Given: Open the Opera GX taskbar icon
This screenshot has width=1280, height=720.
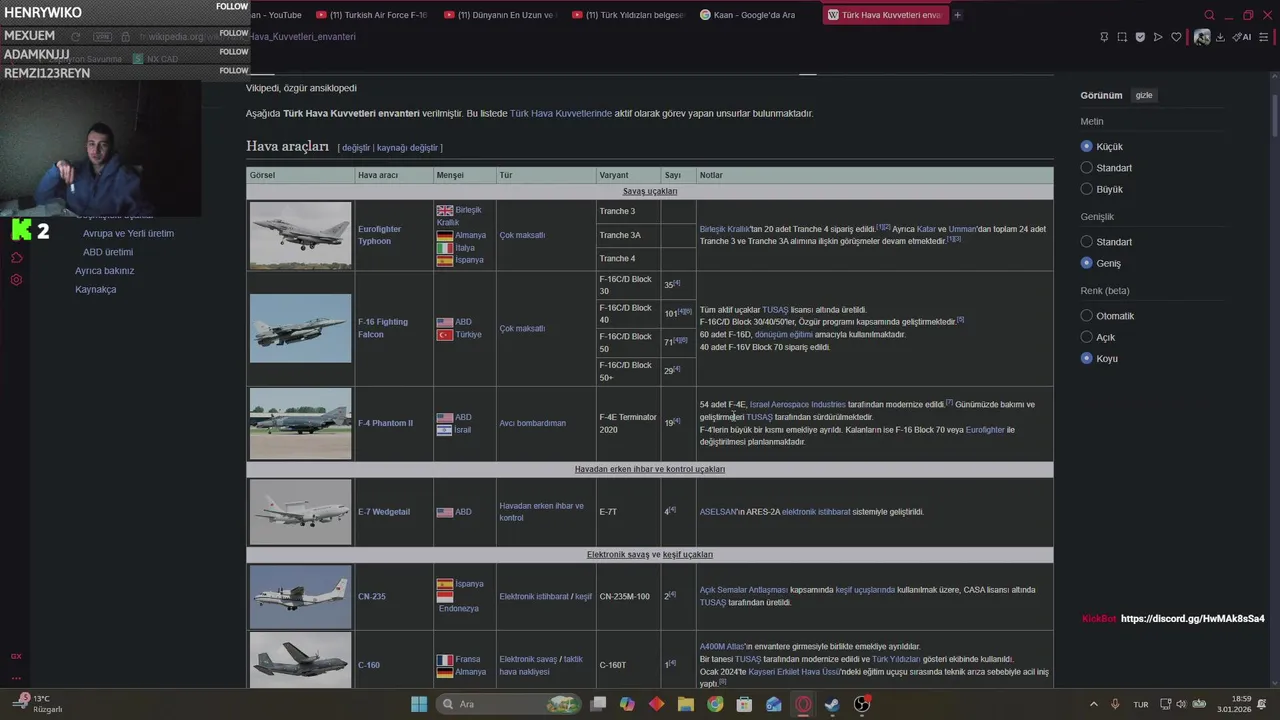Looking at the screenshot, I should tap(803, 704).
